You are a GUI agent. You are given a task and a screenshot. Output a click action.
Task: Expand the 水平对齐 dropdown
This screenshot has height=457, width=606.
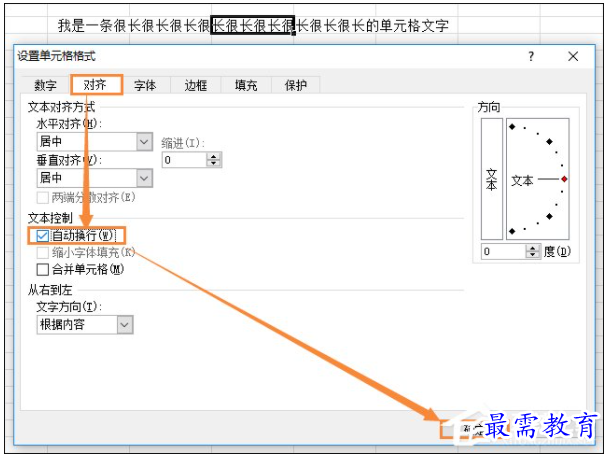144,142
